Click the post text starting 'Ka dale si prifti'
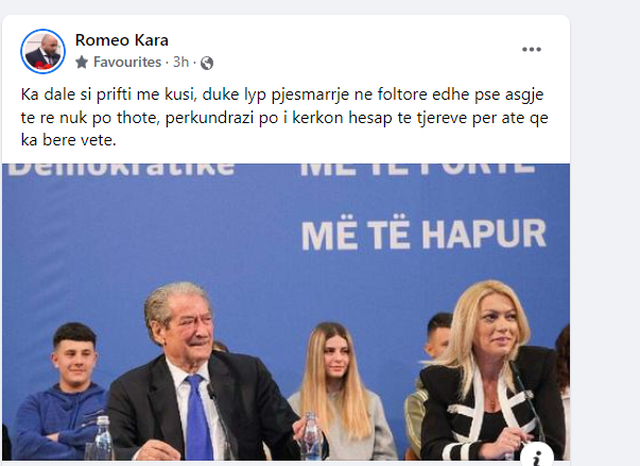Screen dimensions: 640x466 click(284, 117)
